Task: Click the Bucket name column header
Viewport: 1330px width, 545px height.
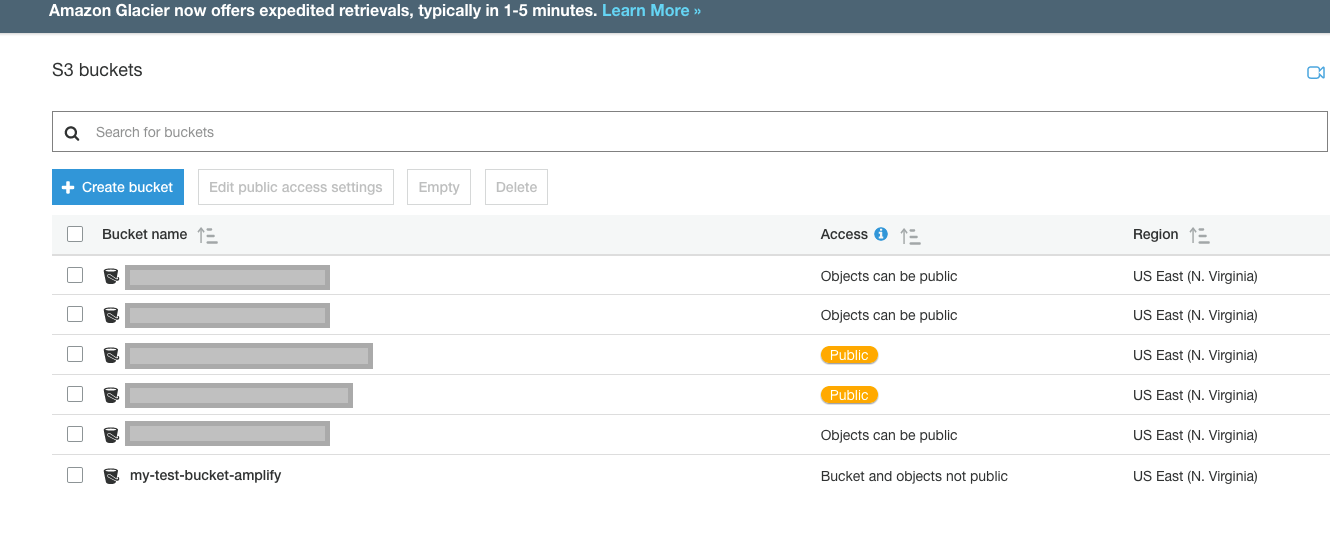Action: coord(144,234)
